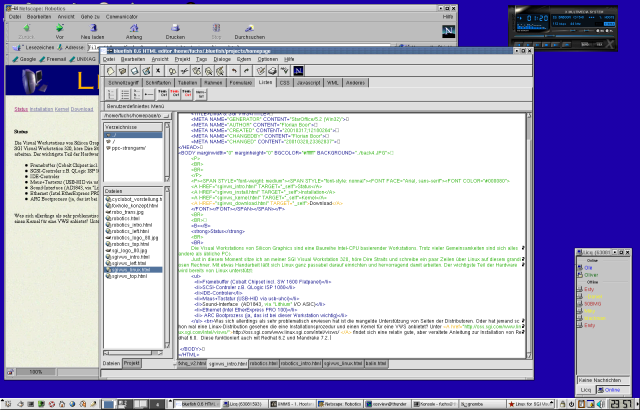
Task: Switch to the CSS toolbar tab
Action: (x=284, y=83)
